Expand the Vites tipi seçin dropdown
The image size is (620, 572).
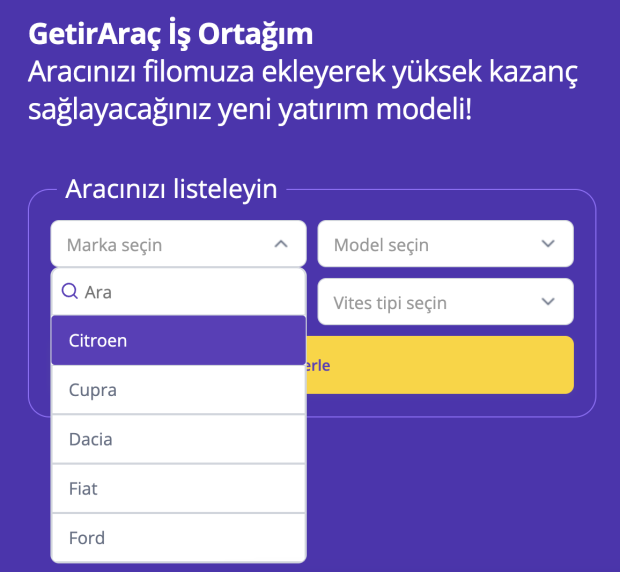tap(445, 302)
